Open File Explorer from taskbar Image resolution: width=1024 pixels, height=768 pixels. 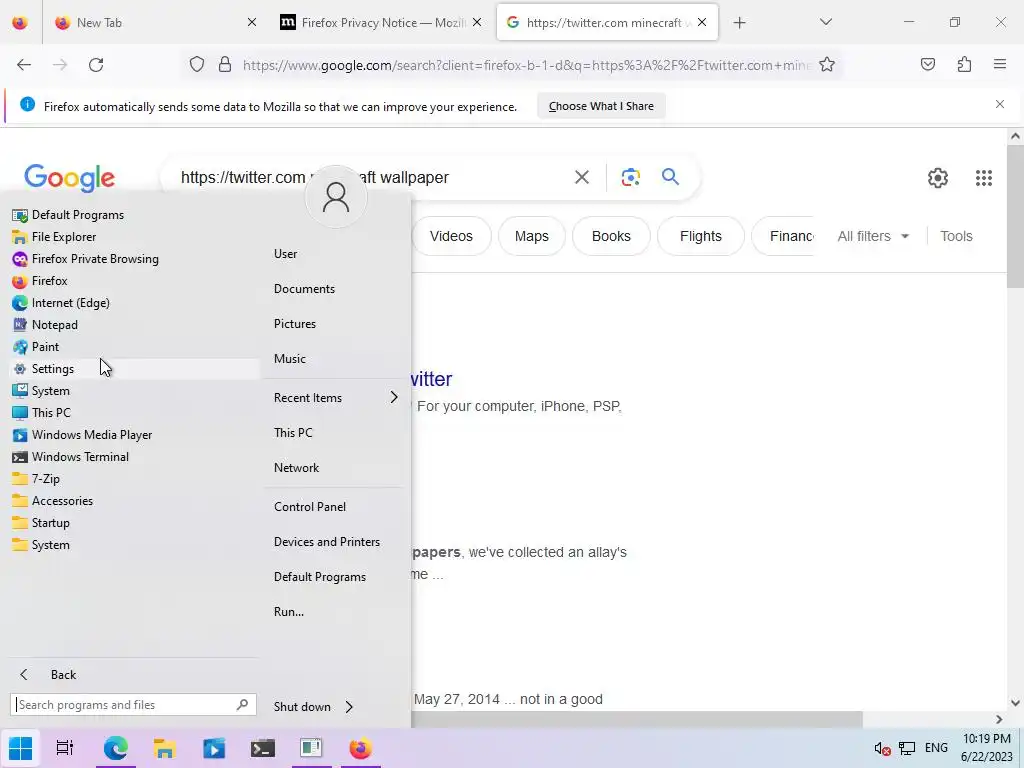coord(165,748)
